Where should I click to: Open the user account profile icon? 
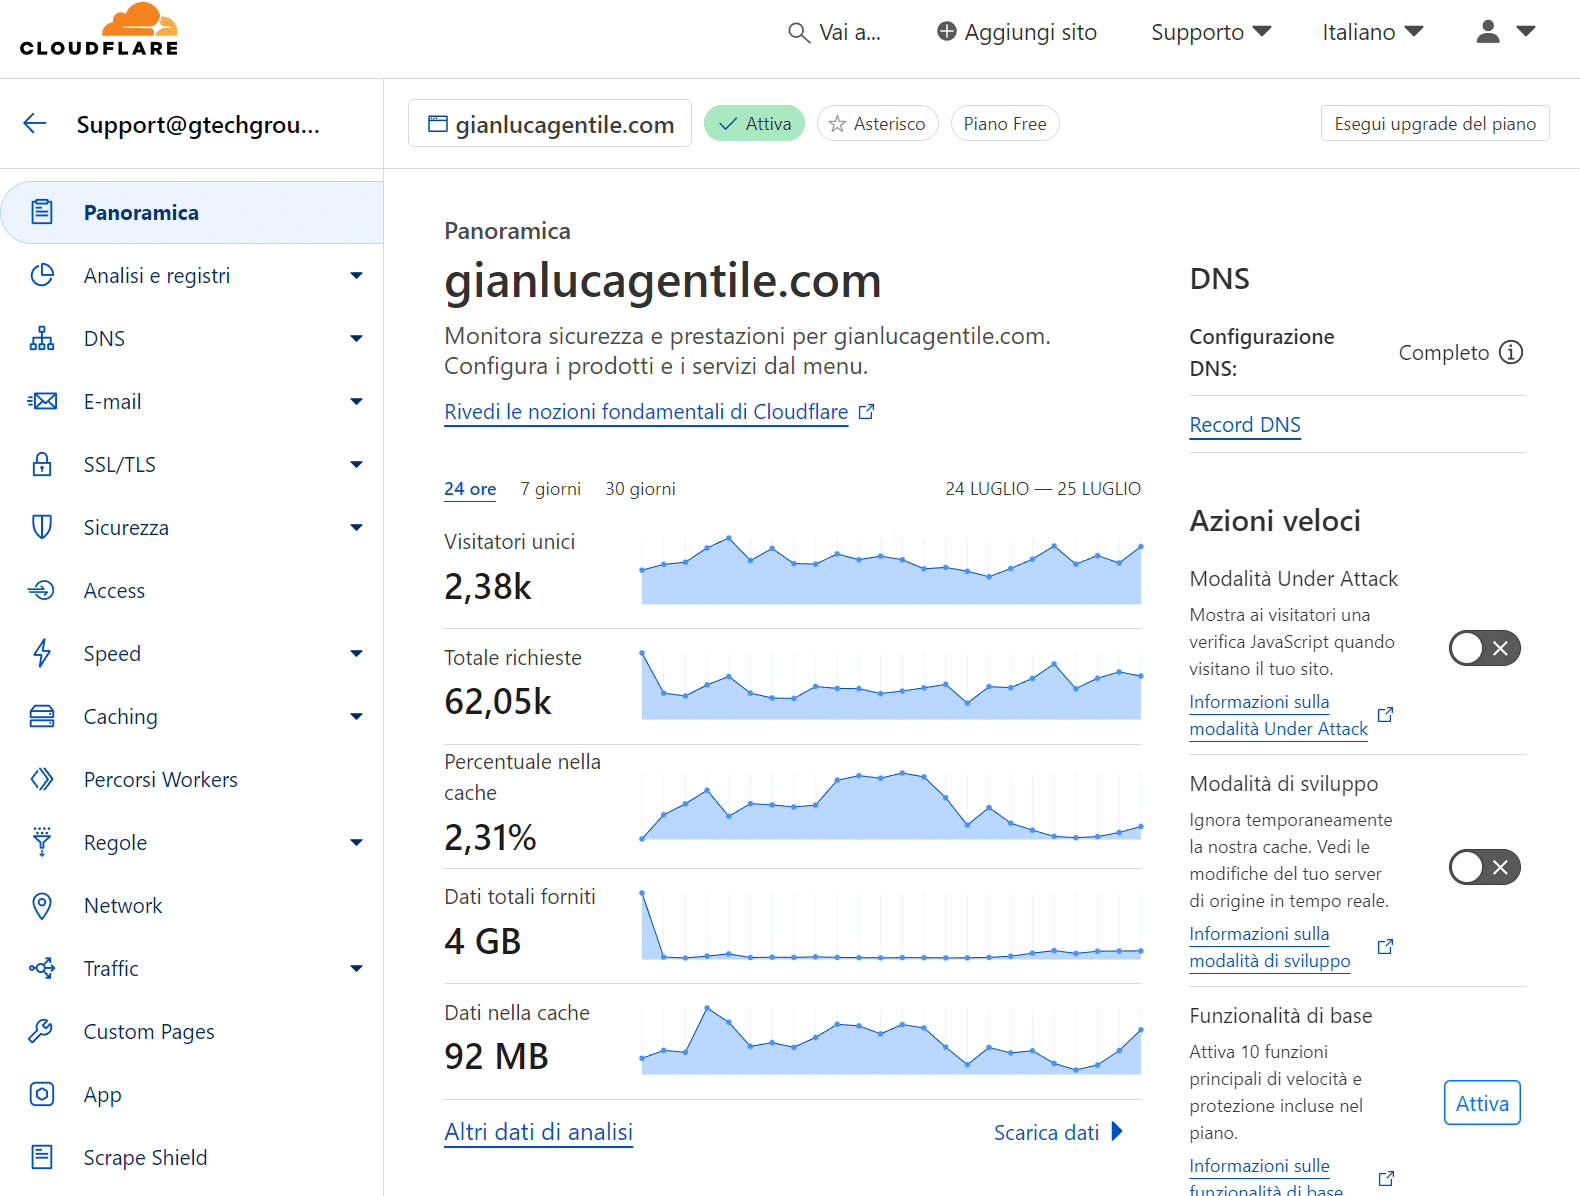pos(1488,32)
